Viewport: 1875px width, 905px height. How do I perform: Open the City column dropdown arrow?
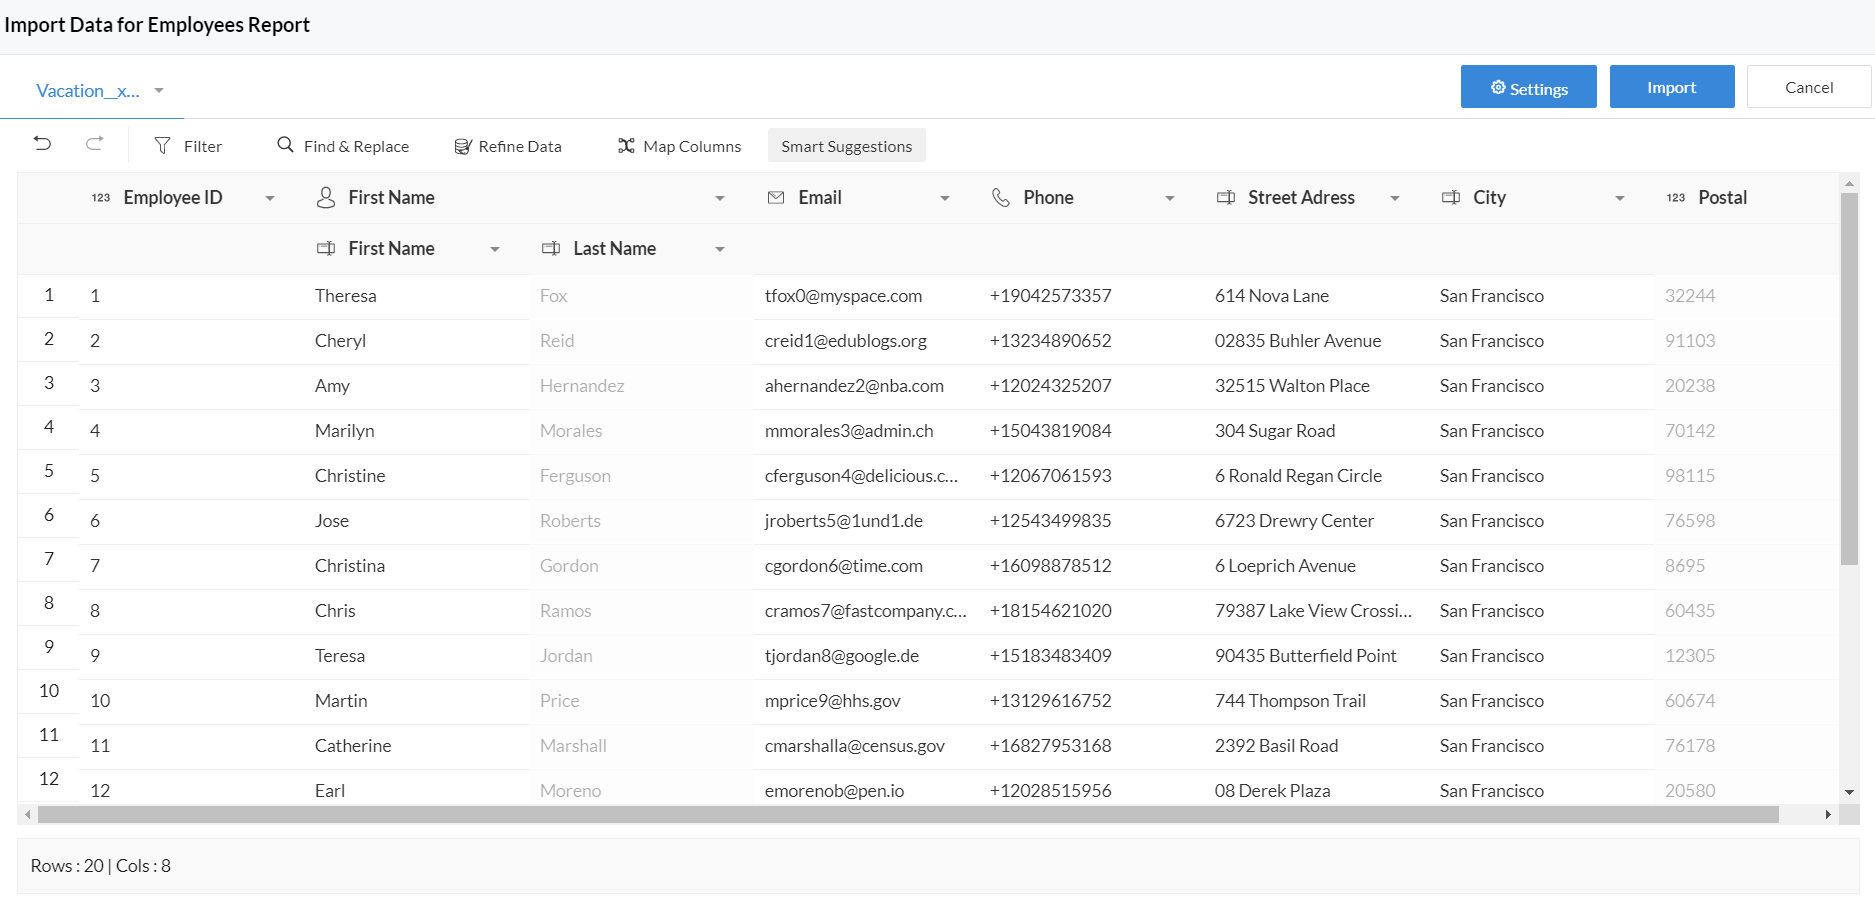(1620, 198)
